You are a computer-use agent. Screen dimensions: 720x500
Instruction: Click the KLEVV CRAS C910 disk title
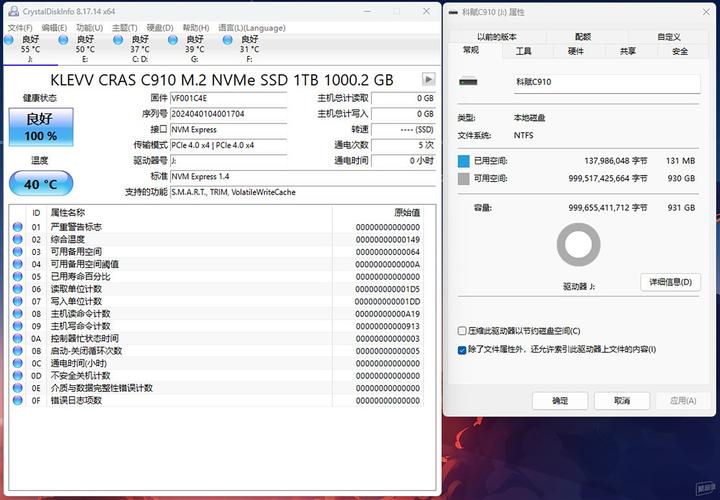pyautogui.click(x=222, y=80)
